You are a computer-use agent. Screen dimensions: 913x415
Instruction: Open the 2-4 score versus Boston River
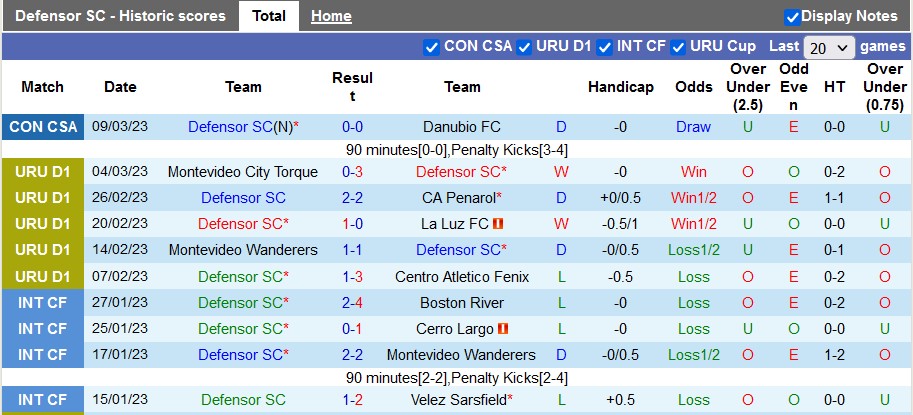pyautogui.click(x=352, y=303)
